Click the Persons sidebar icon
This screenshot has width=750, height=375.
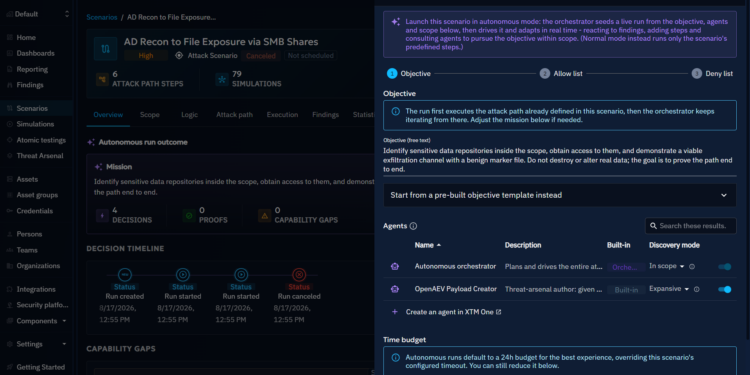[x=10, y=234]
